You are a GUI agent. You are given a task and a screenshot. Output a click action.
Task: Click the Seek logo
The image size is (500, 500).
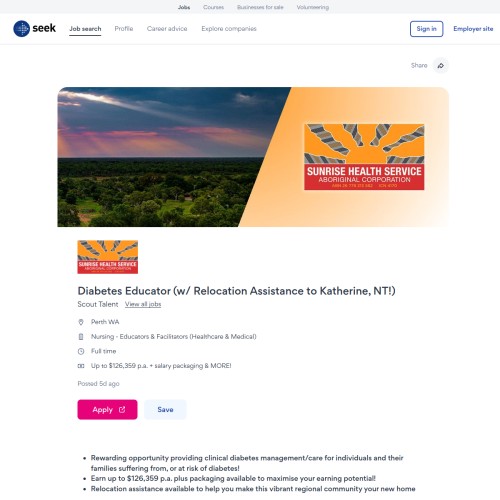click(x=35, y=29)
